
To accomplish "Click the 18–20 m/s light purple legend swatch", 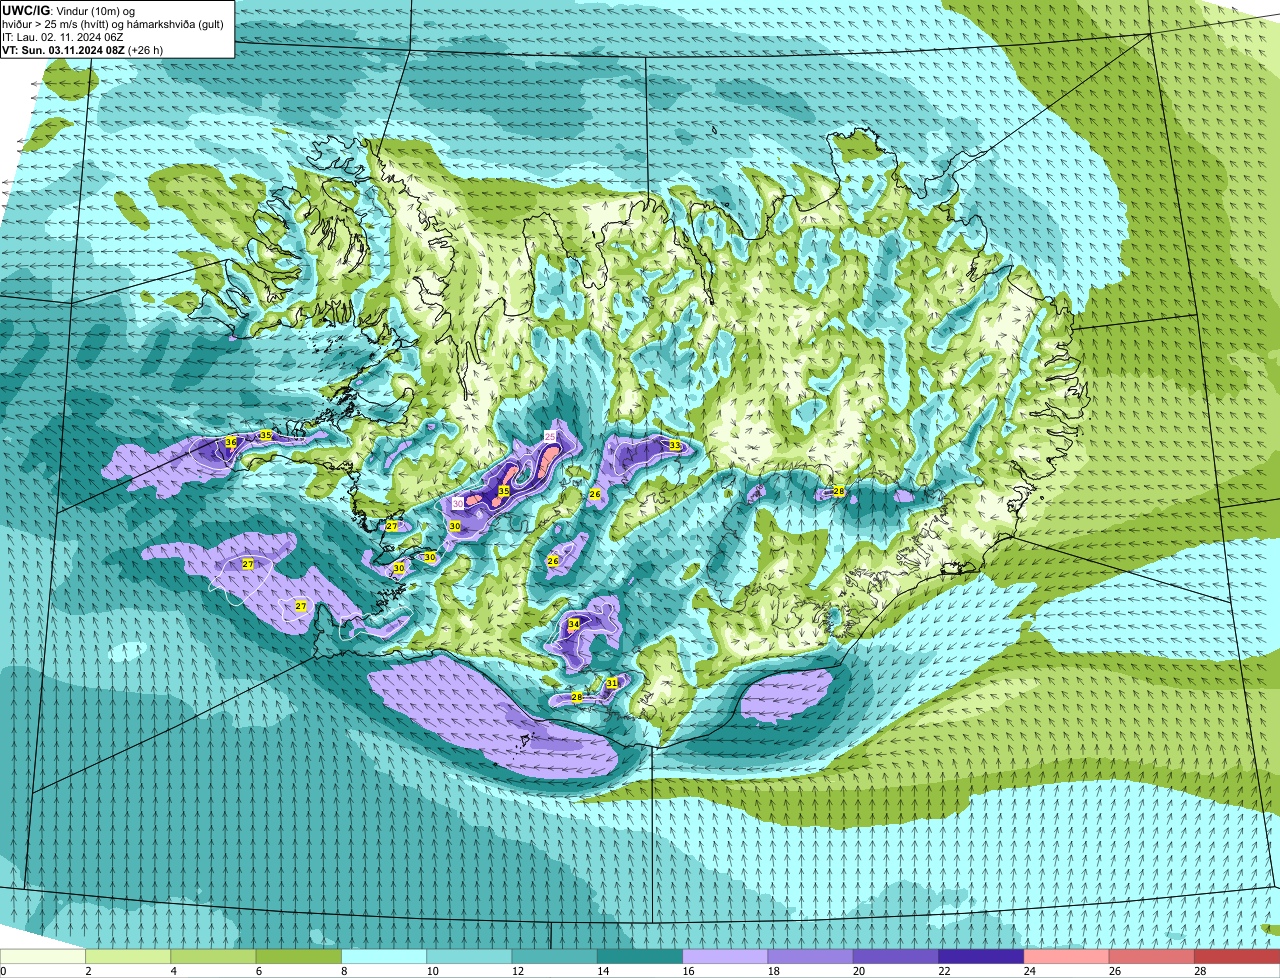I will 810,957.
